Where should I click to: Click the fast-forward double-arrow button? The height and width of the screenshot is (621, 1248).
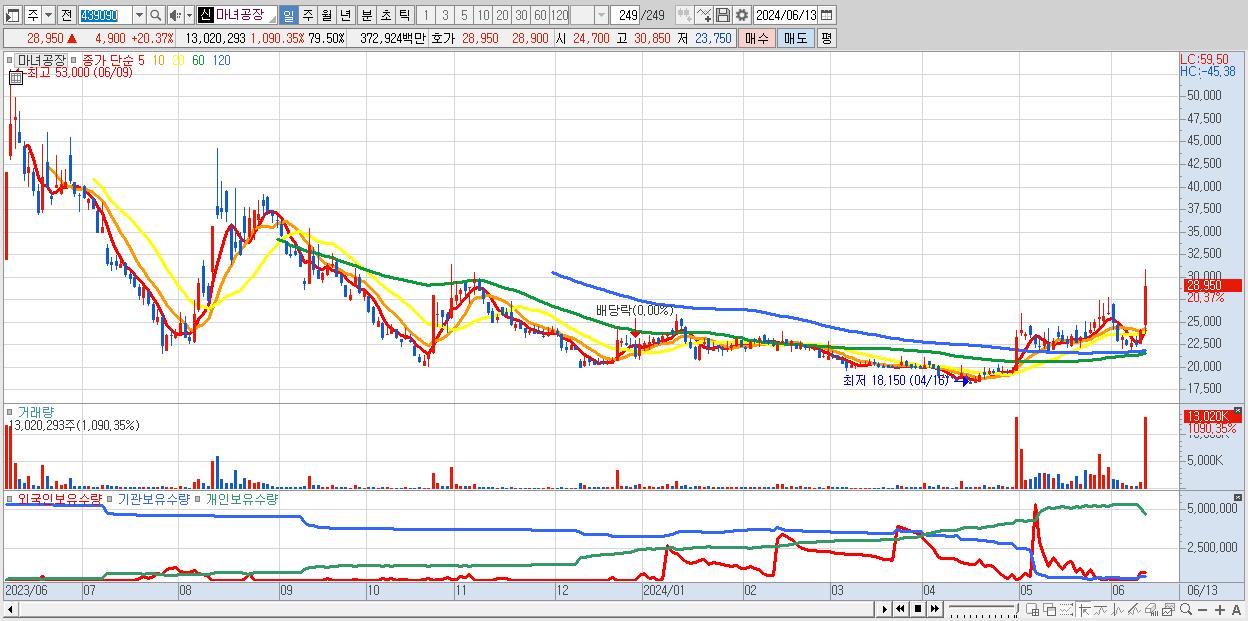click(935, 609)
